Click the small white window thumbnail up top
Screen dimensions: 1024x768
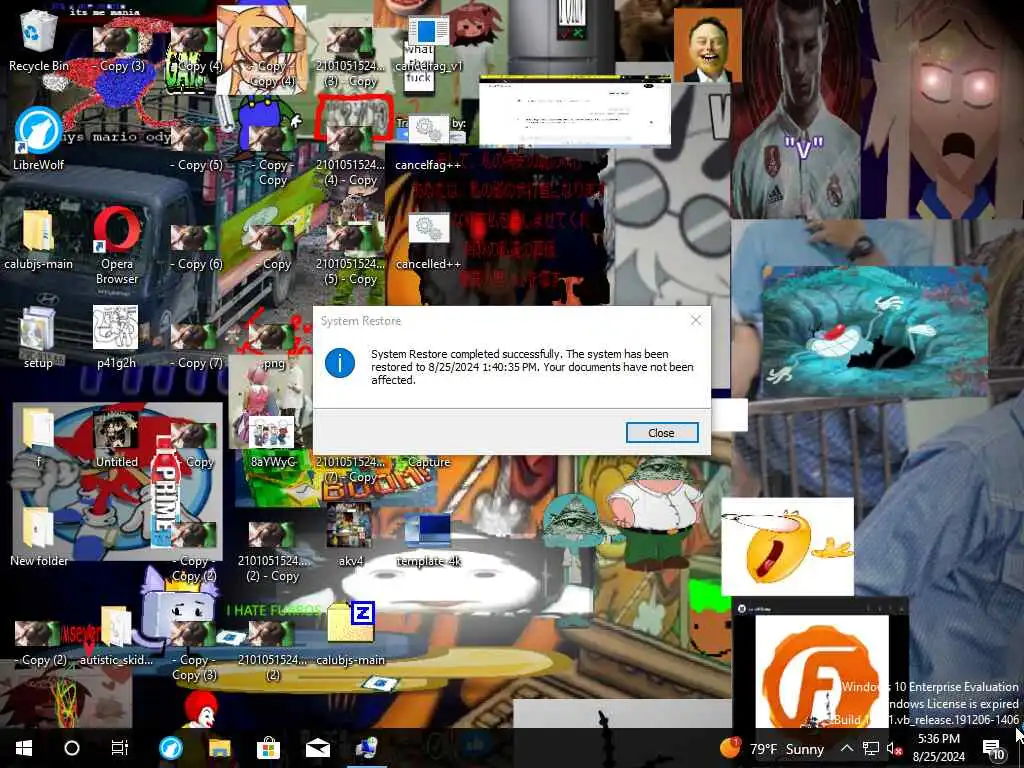click(575, 111)
